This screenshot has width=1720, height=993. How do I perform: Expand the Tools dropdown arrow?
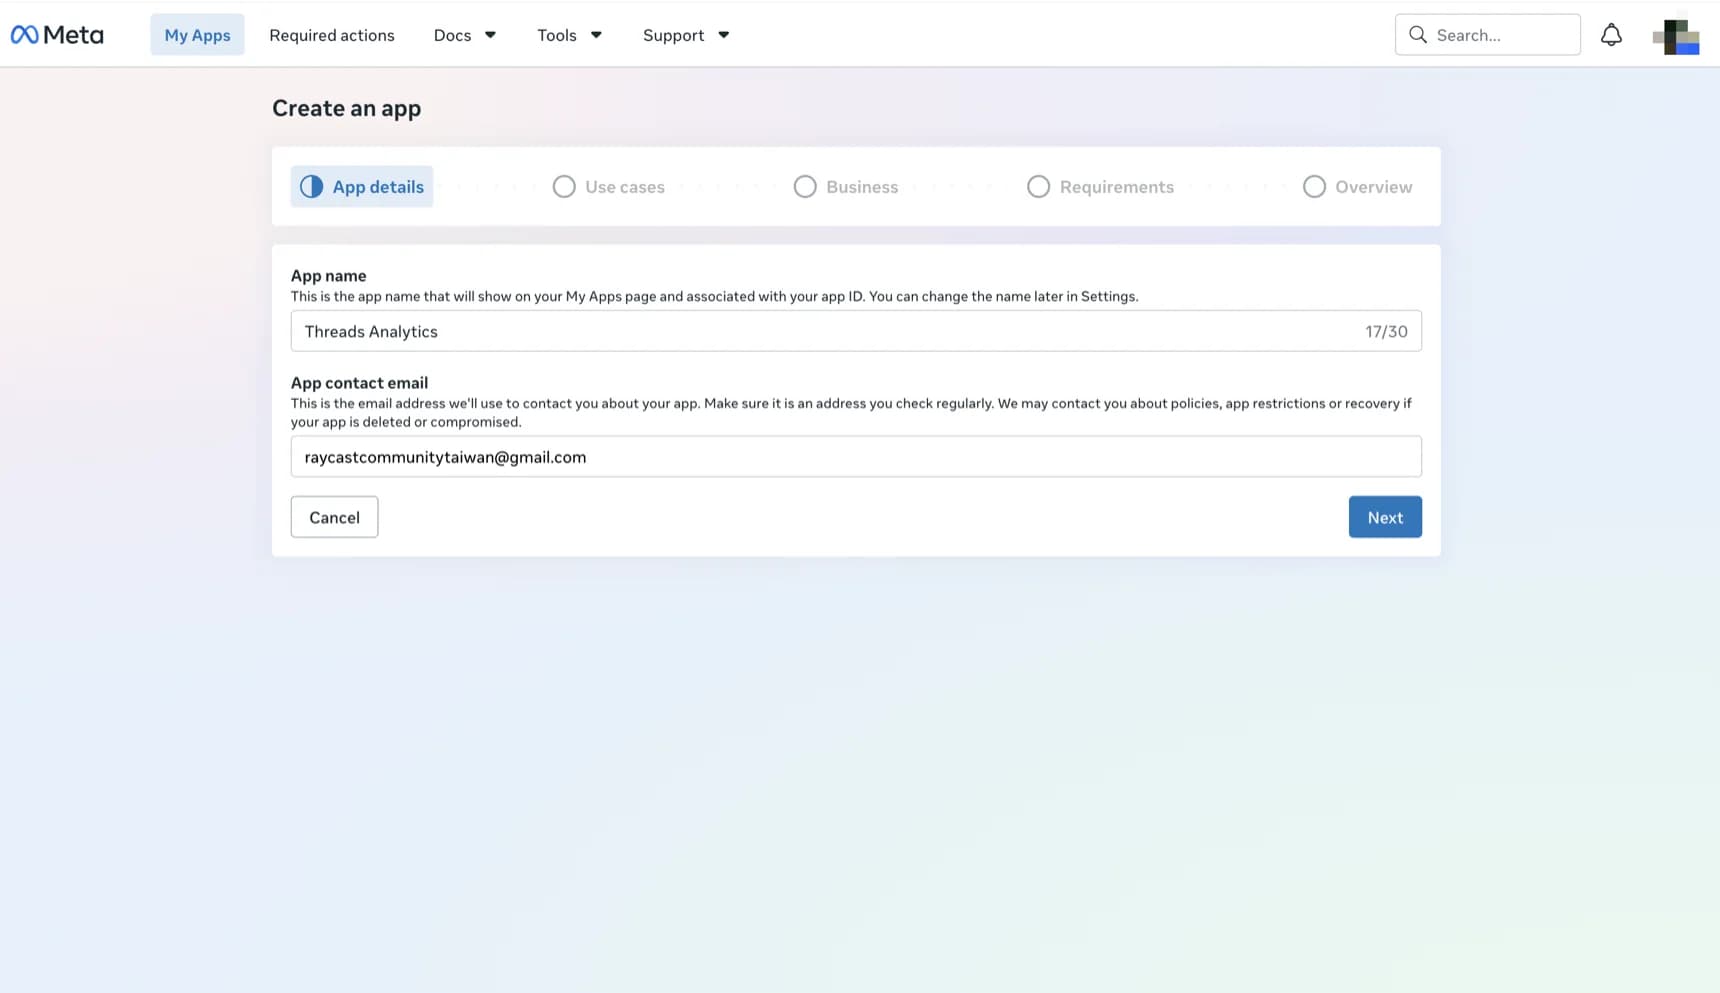[596, 35]
